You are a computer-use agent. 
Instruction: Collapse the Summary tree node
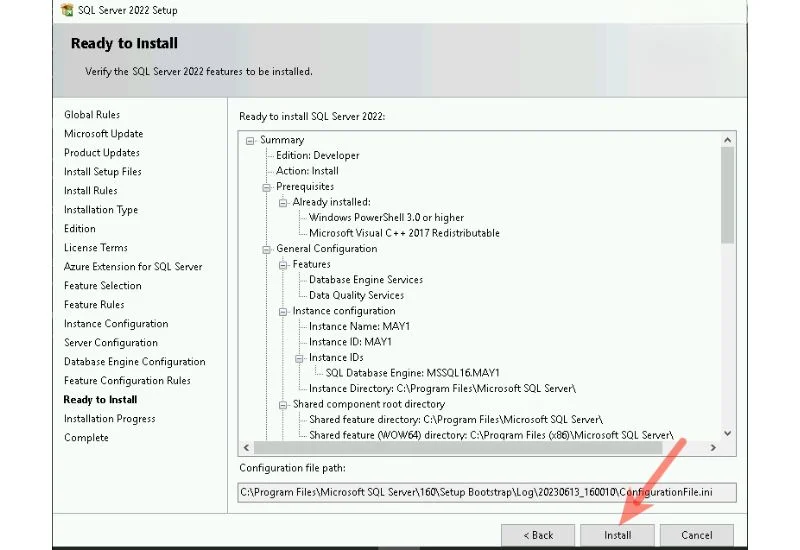click(x=251, y=140)
